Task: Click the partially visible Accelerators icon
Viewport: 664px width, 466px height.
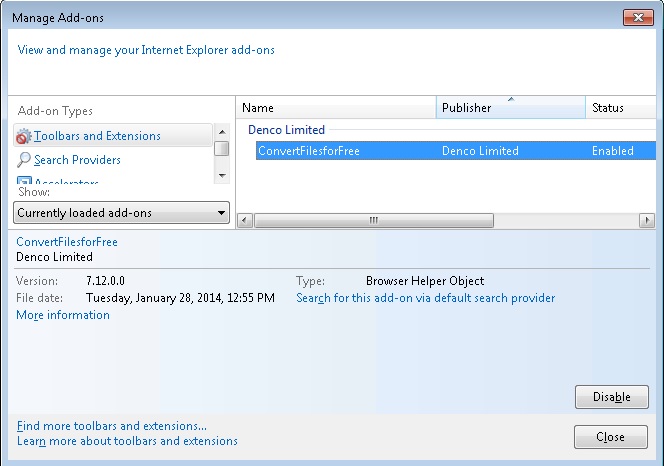Action: pyautogui.click(x=24, y=180)
